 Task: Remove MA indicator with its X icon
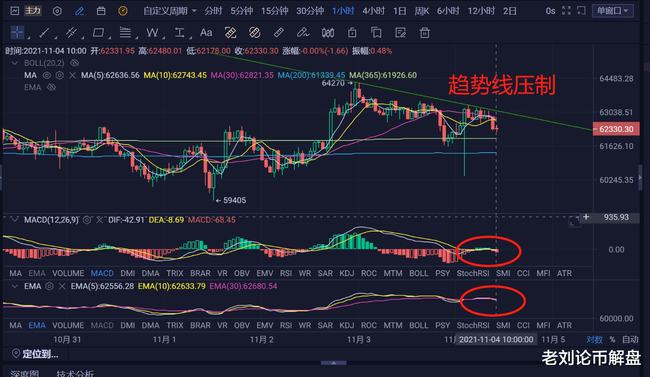point(72,75)
